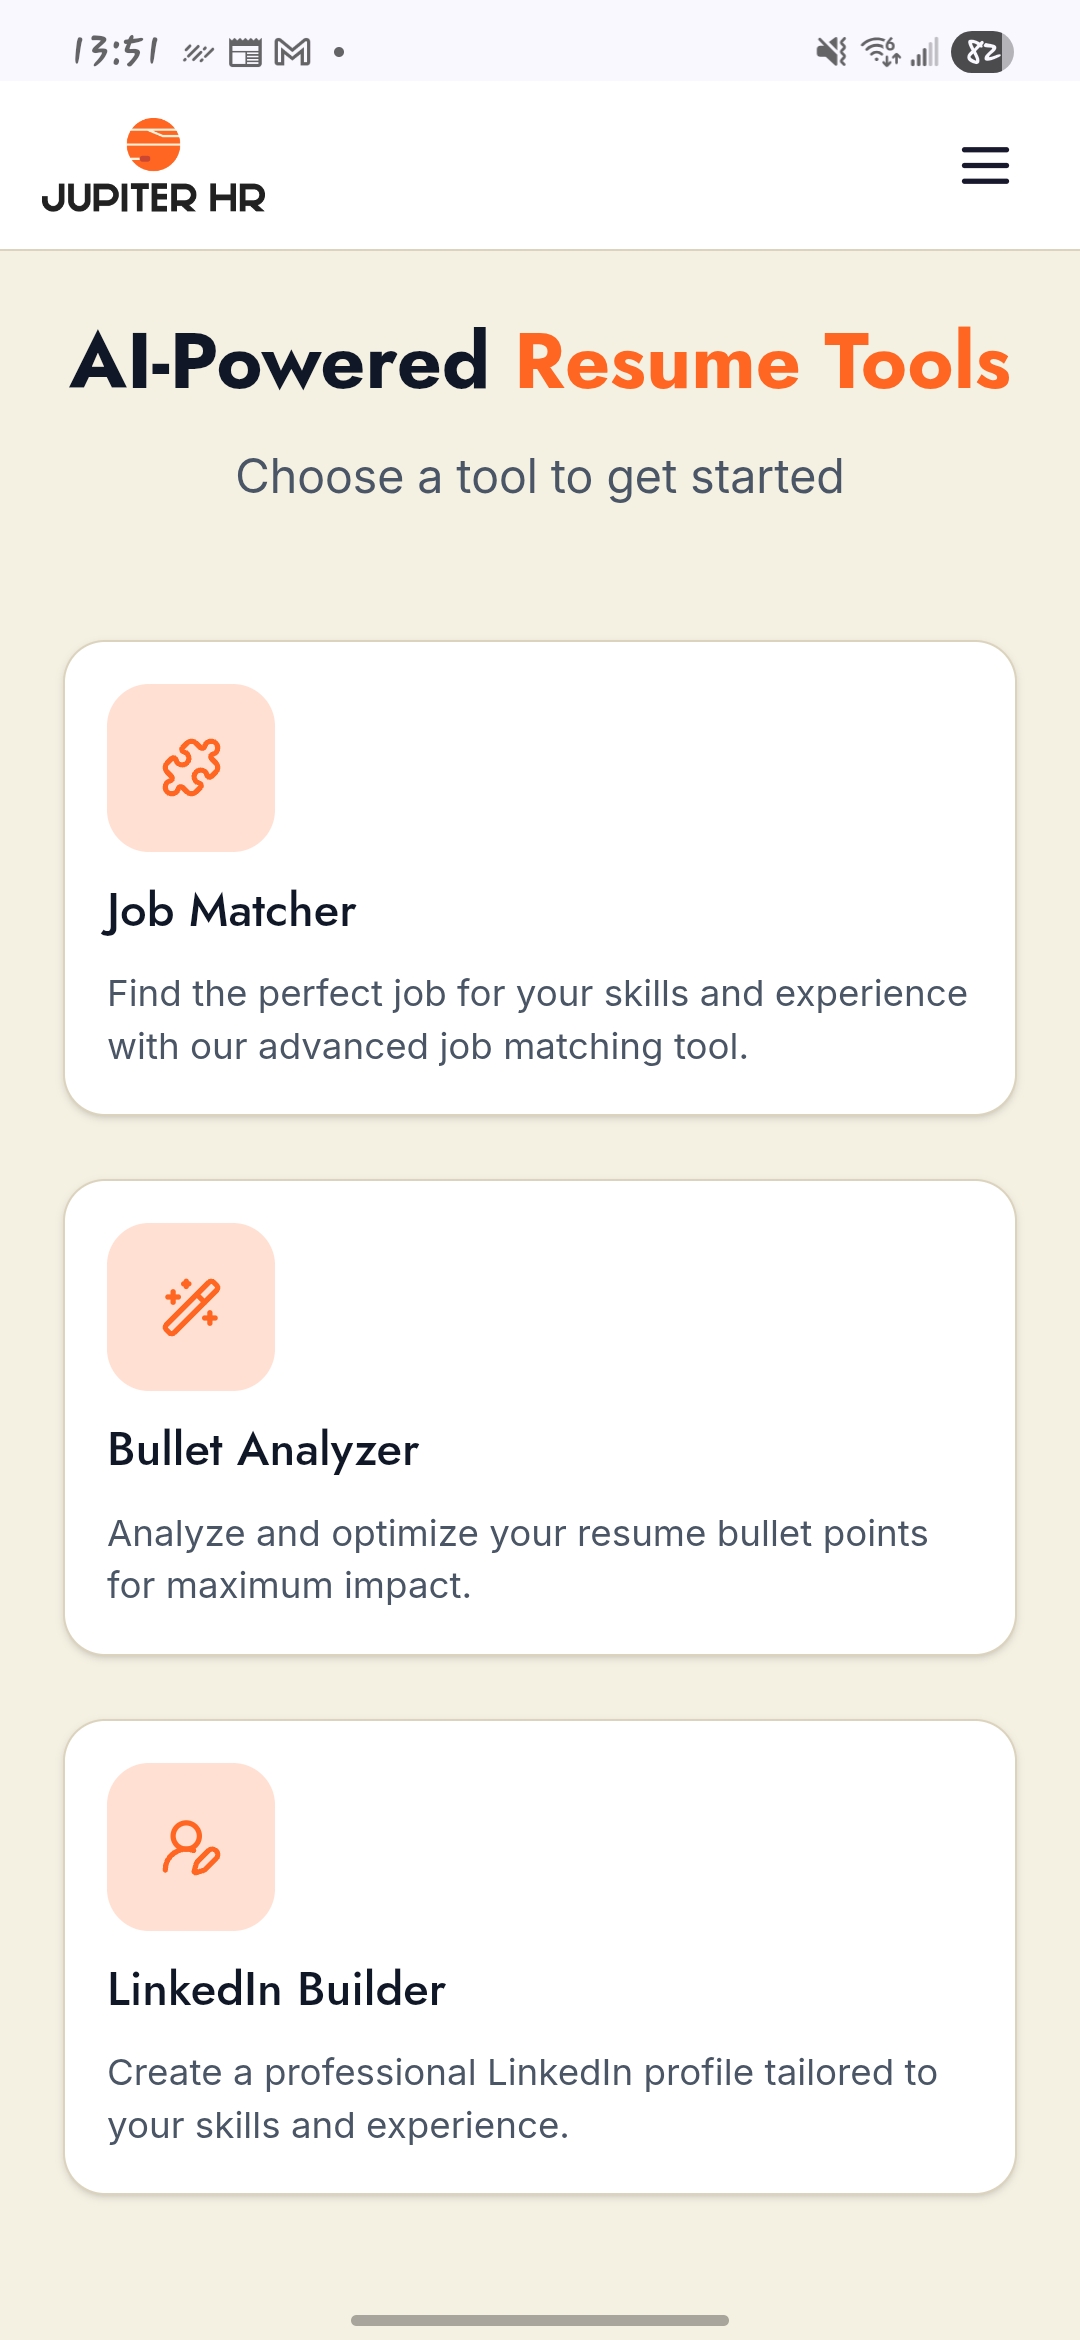Click the JUPITER HR brand text

(x=154, y=199)
